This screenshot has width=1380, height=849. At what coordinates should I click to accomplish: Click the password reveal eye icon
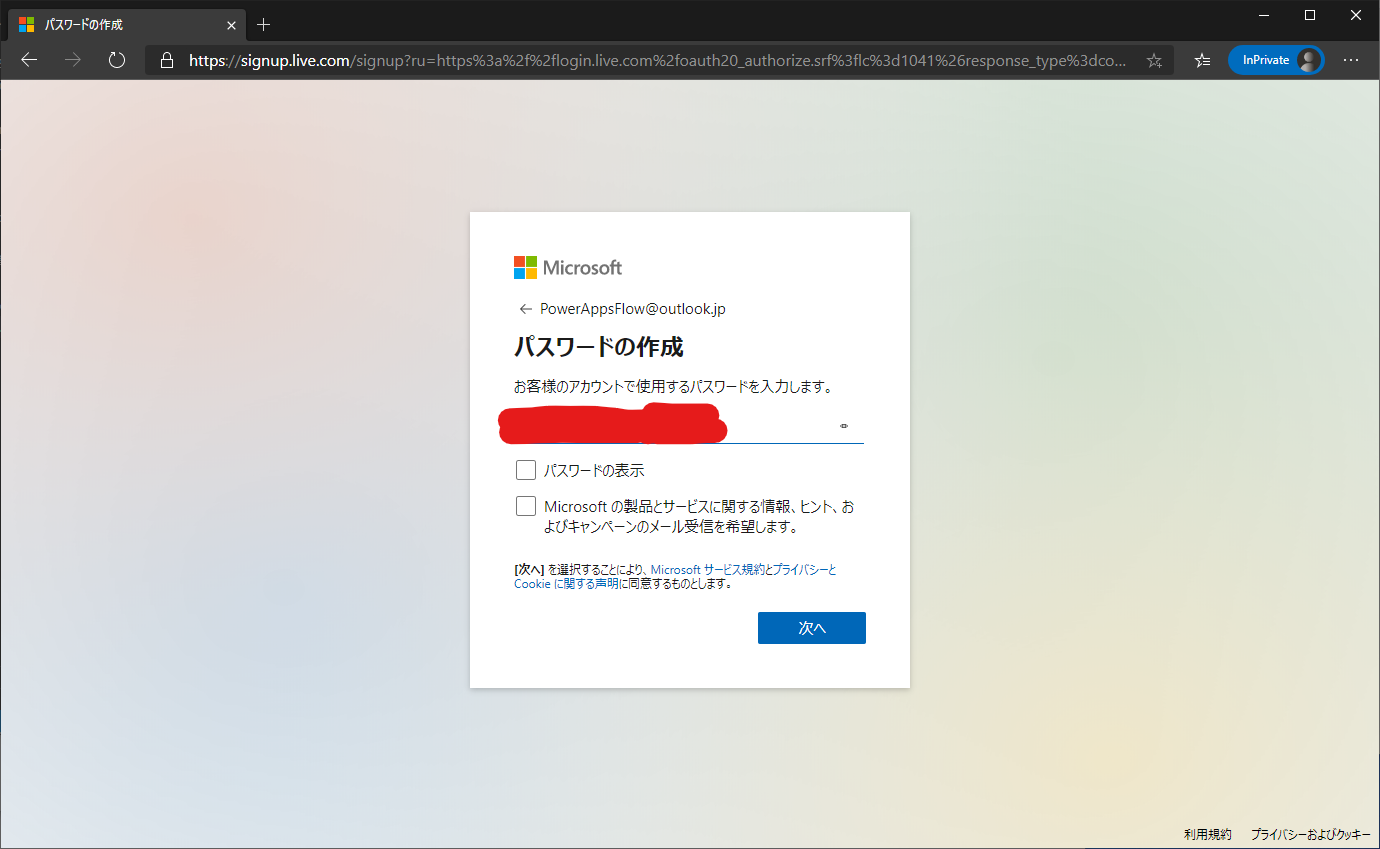(844, 426)
